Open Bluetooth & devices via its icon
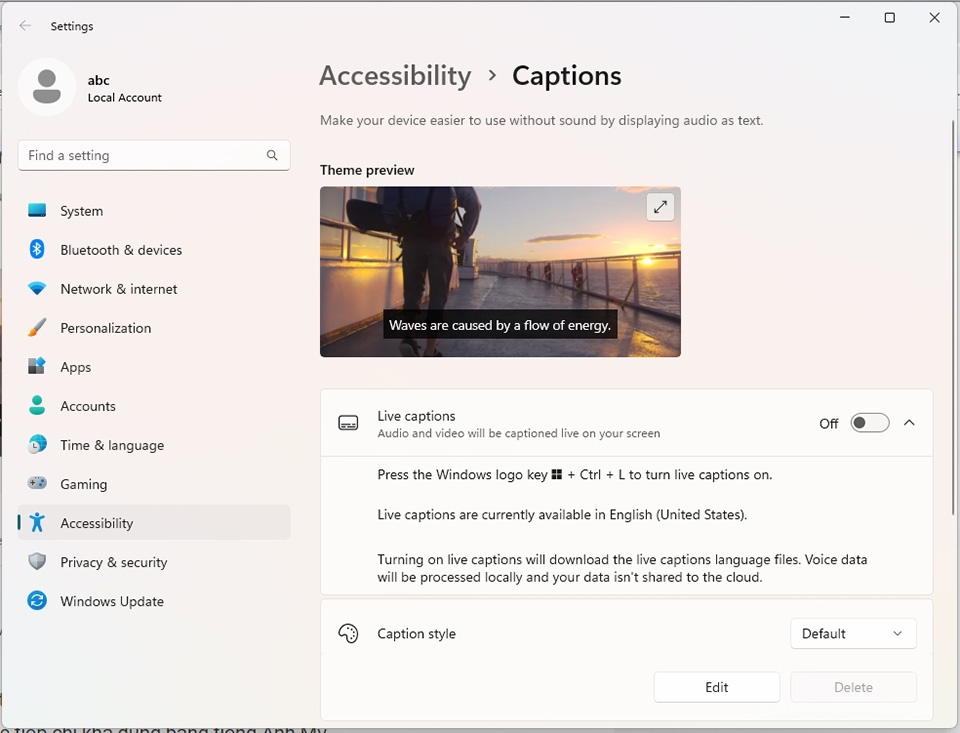This screenshot has width=960, height=733. tap(36, 250)
